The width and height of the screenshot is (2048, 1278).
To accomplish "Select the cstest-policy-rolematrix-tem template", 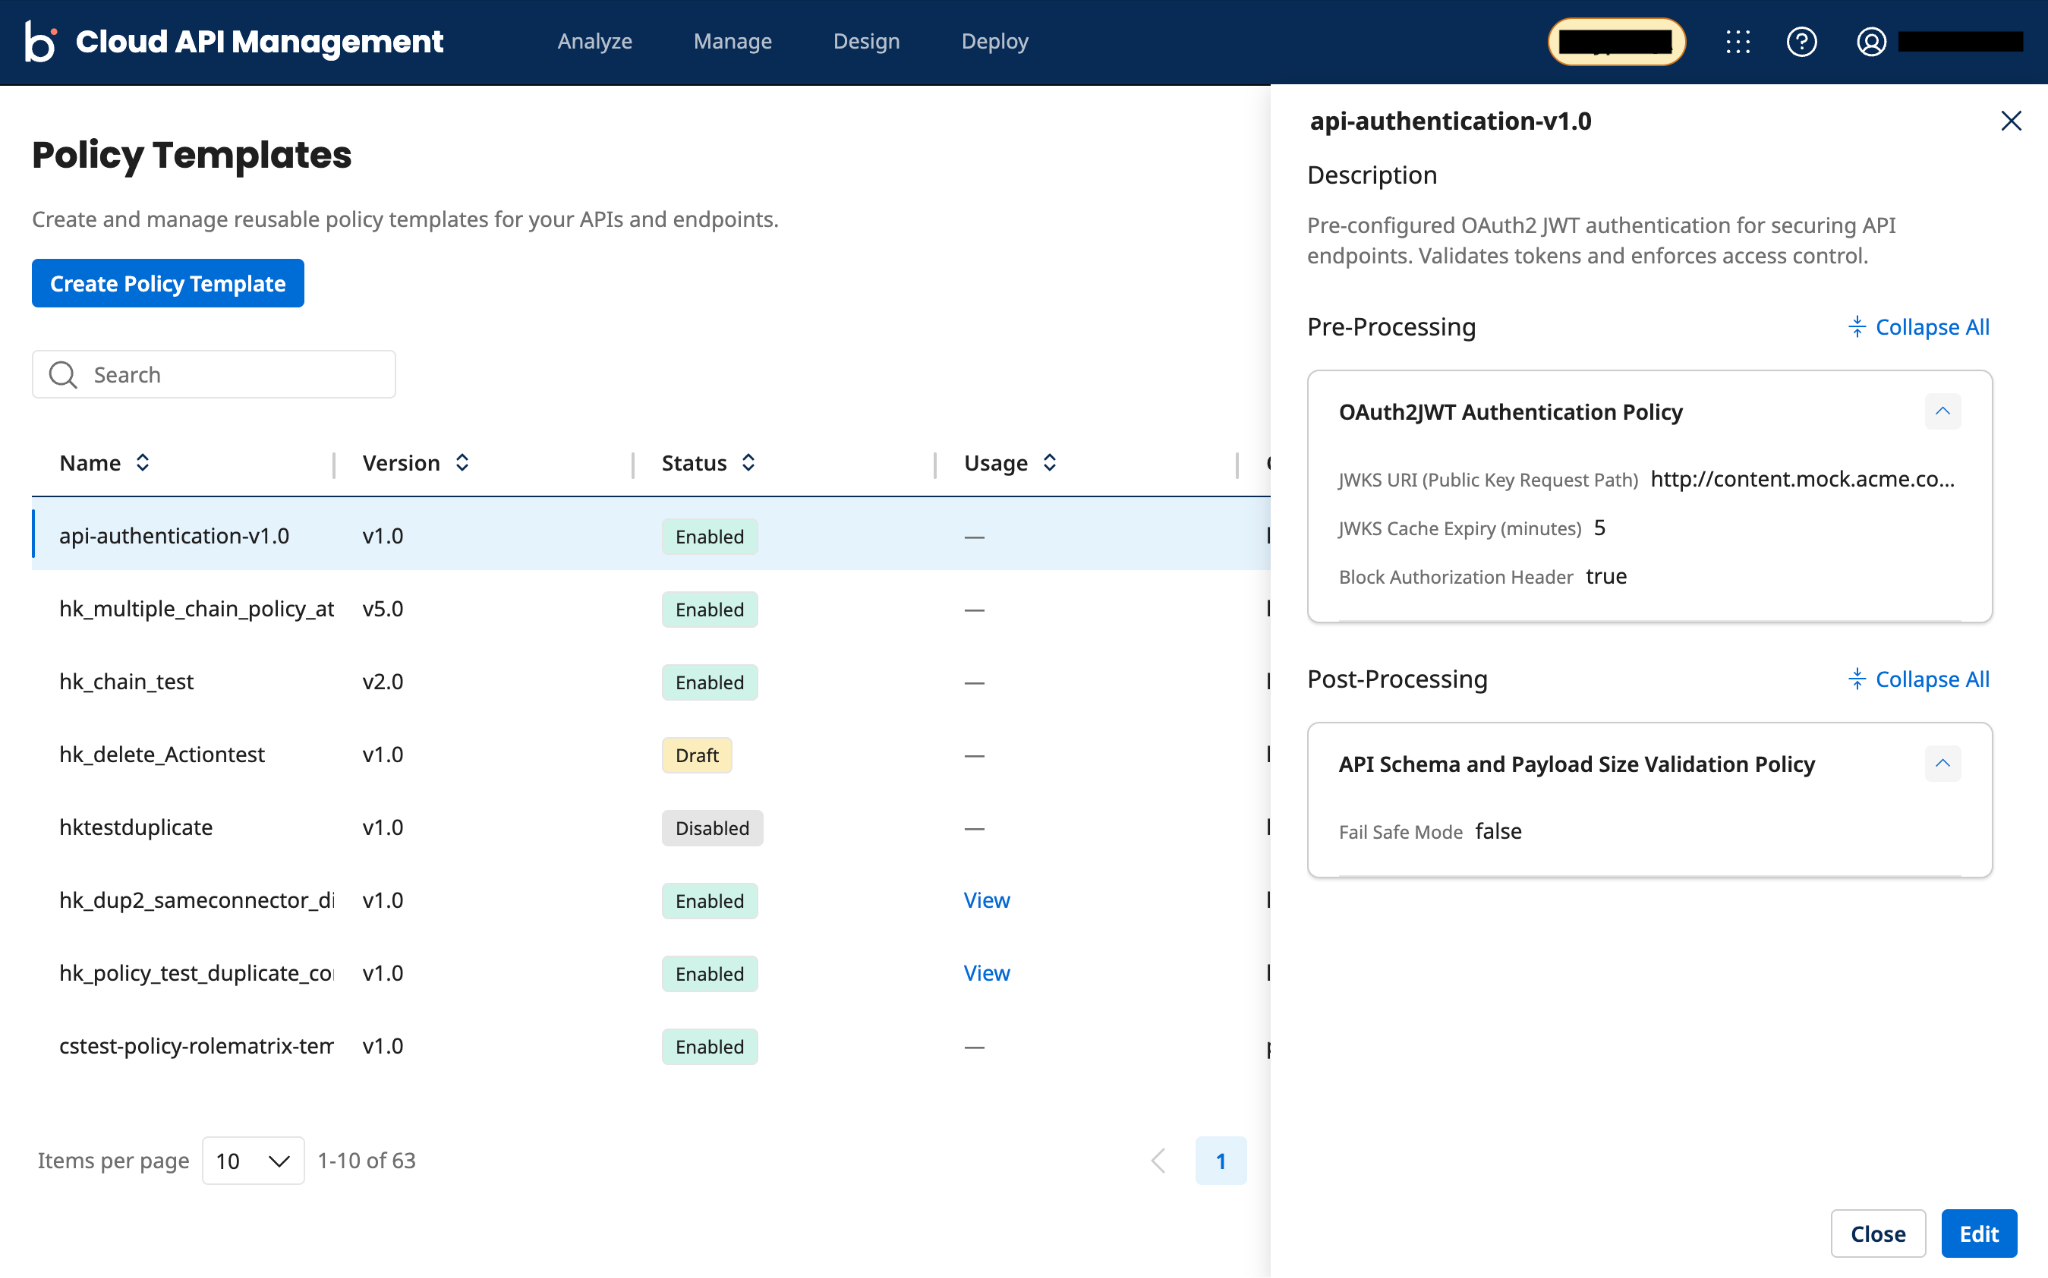I will (x=196, y=1046).
